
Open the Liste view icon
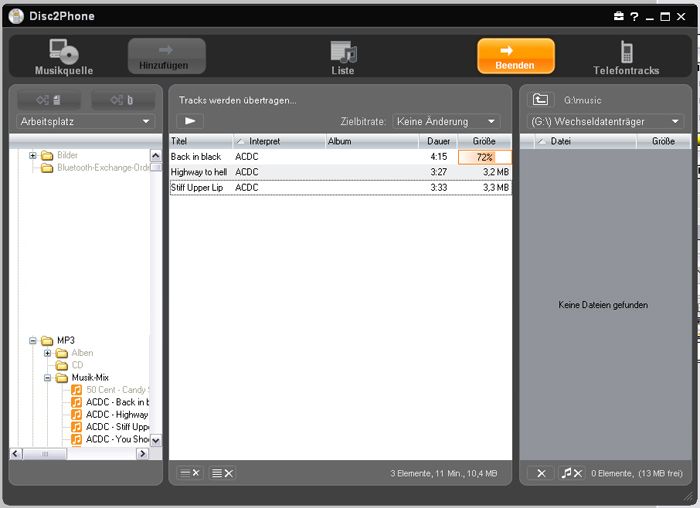(x=343, y=58)
